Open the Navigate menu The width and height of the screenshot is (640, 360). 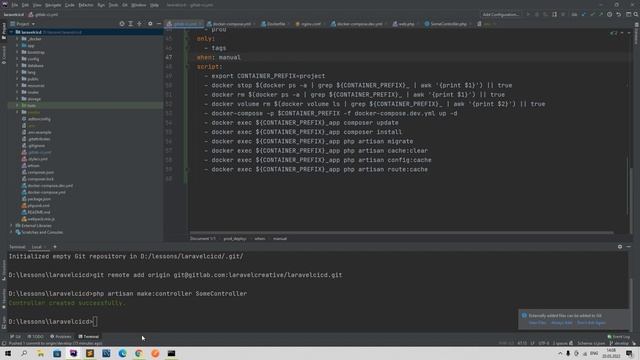(x=53, y=5)
